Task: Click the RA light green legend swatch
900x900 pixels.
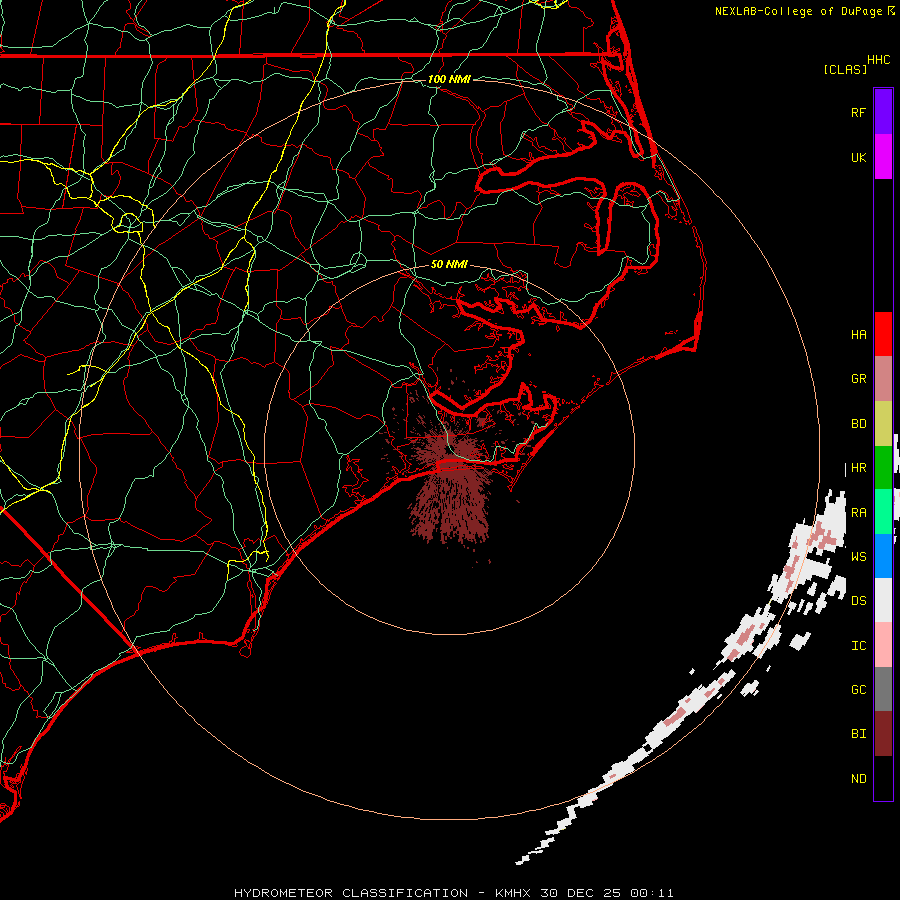Action: coord(883,512)
